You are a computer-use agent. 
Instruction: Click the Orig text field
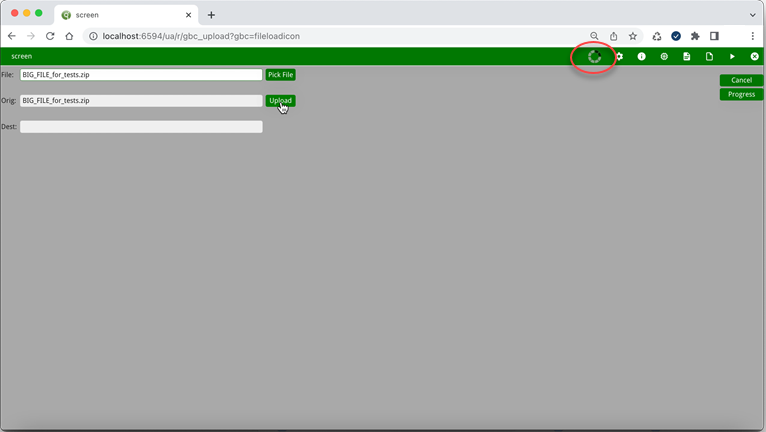point(141,101)
